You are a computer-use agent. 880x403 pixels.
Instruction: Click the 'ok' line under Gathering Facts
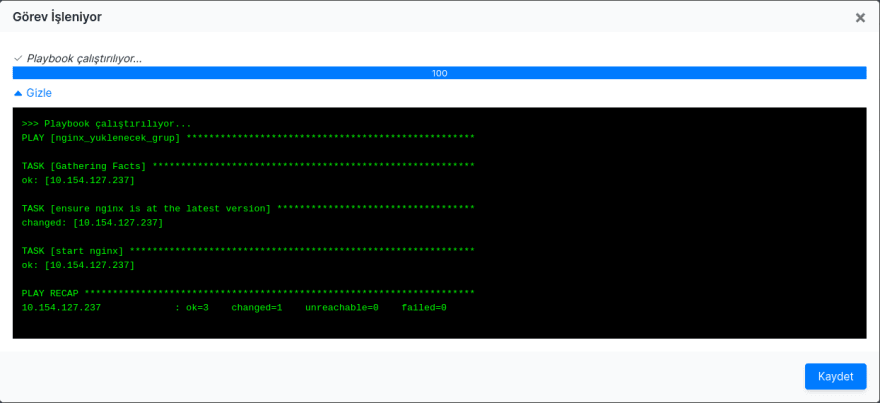click(x=78, y=180)
